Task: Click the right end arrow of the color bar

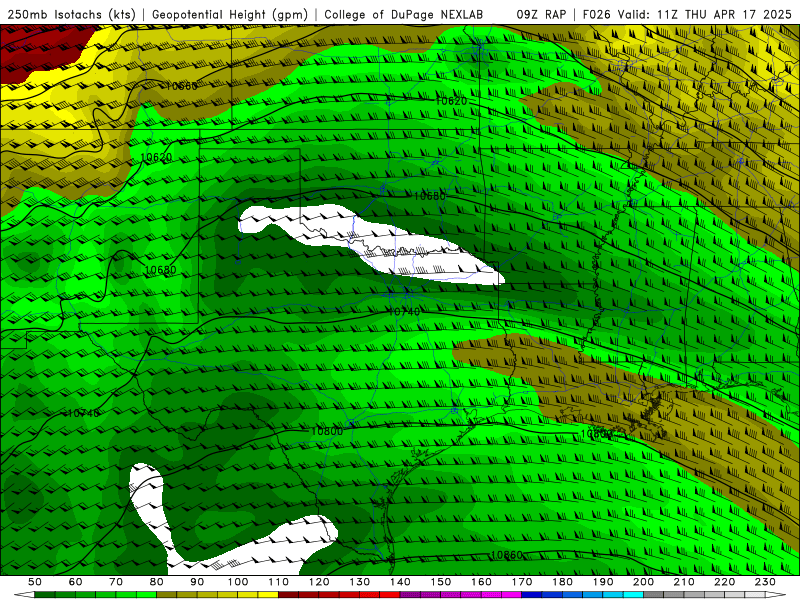Action: [775, 594]
